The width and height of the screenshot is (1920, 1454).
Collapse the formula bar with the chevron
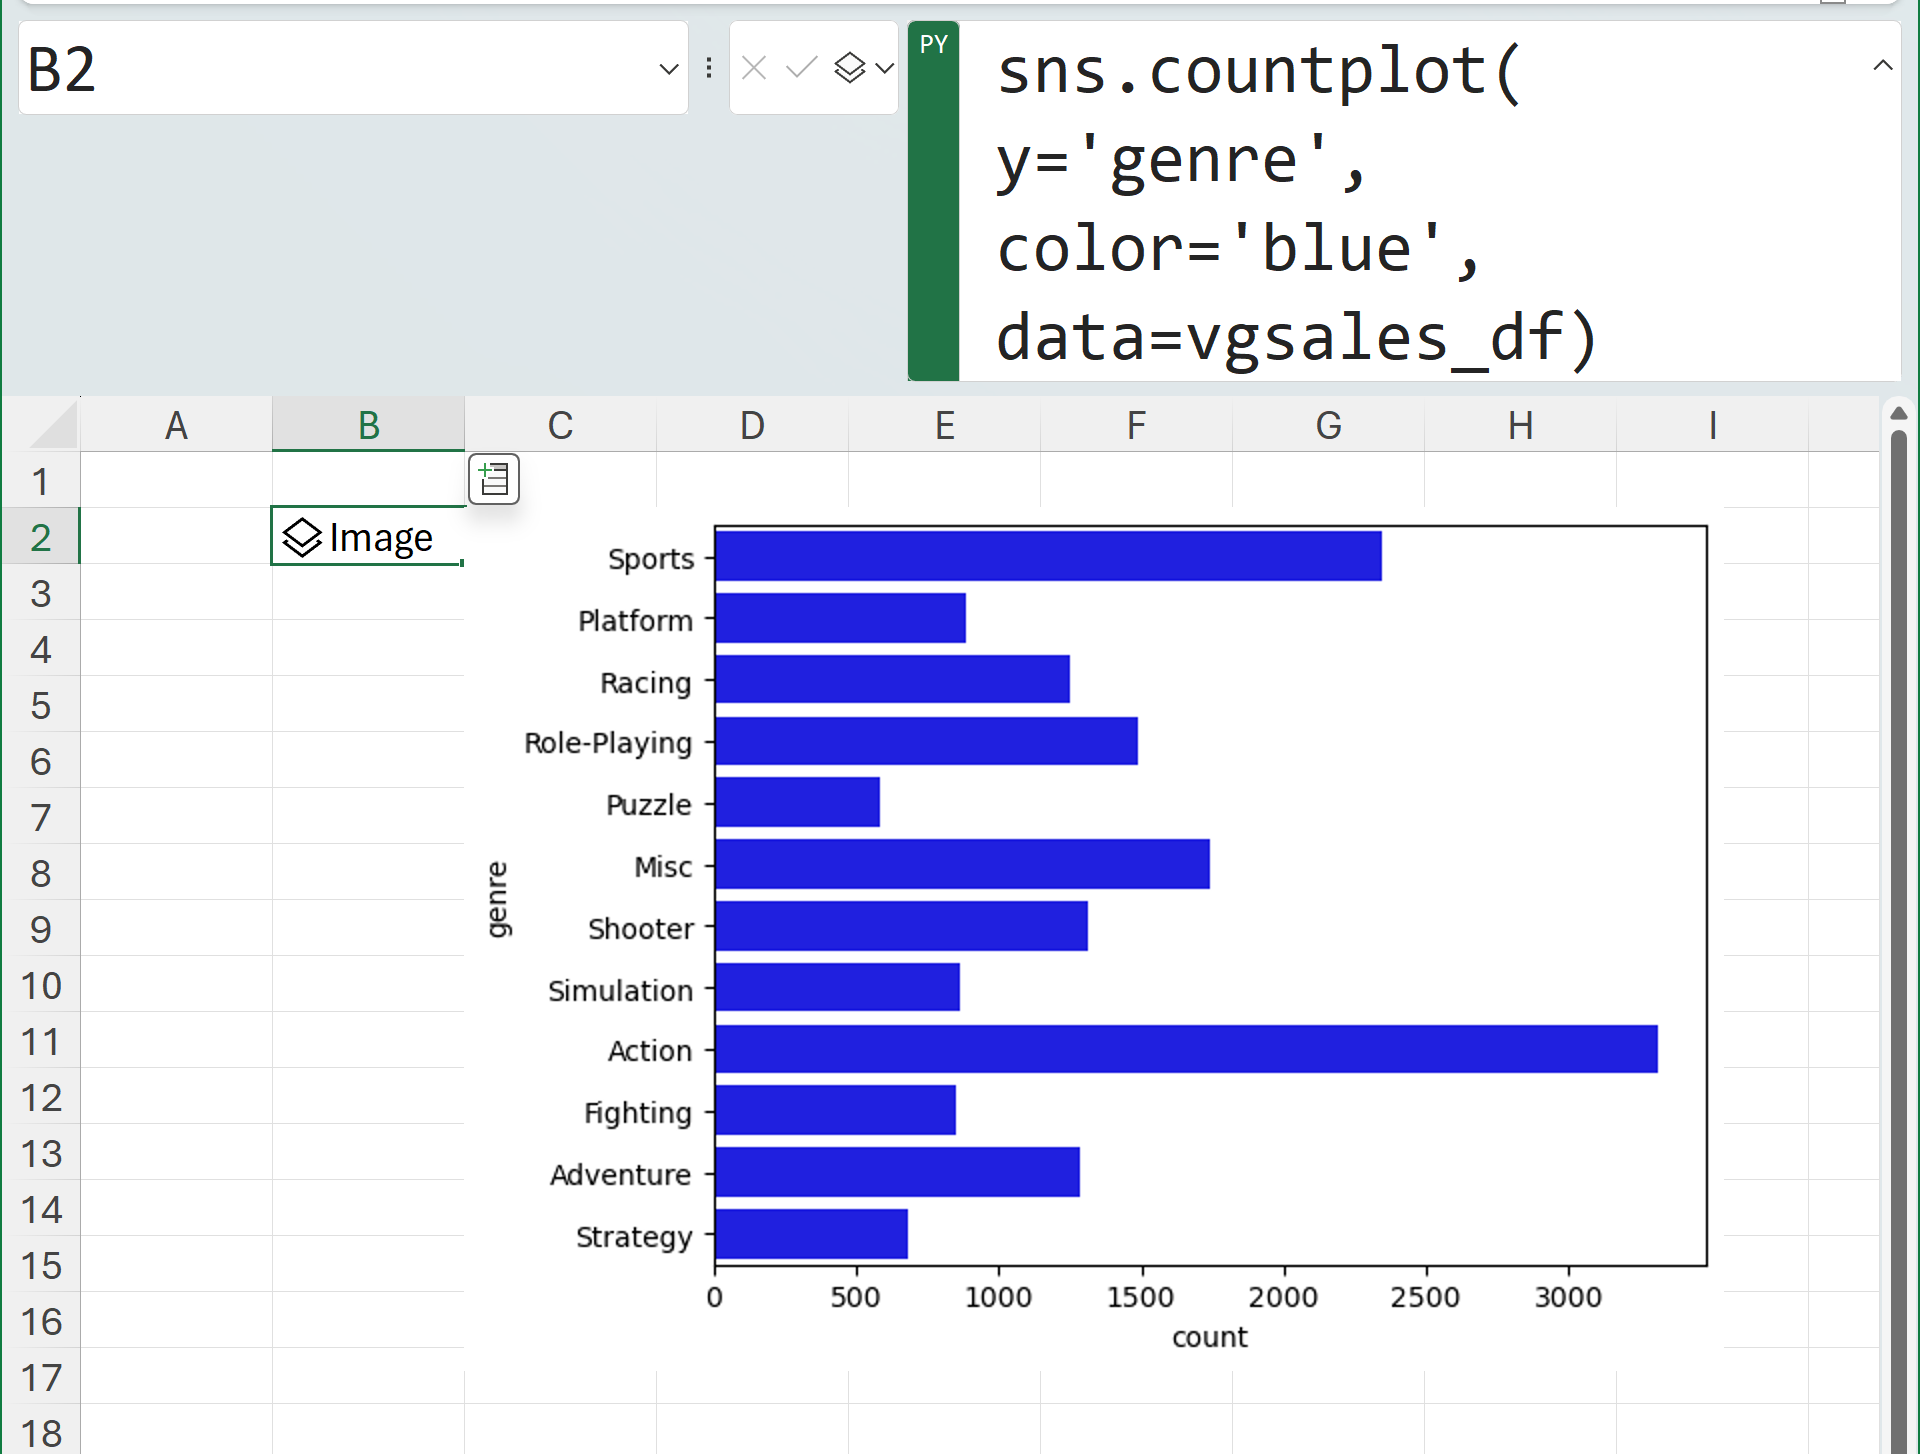(1882, 66)
